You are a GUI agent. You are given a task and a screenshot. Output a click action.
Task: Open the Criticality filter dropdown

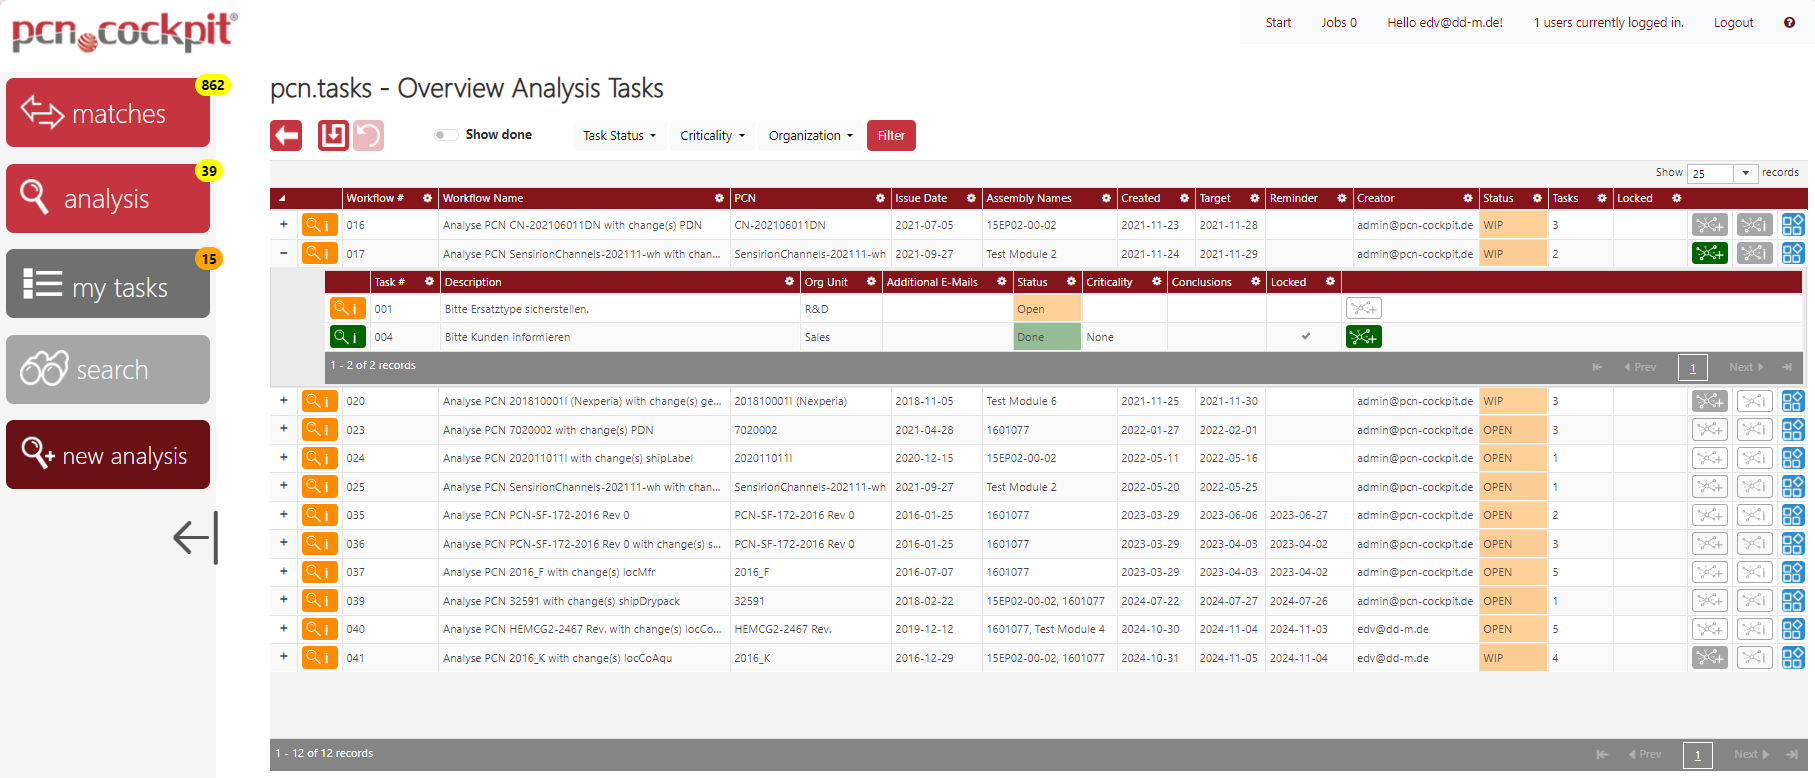pos(712,136)
